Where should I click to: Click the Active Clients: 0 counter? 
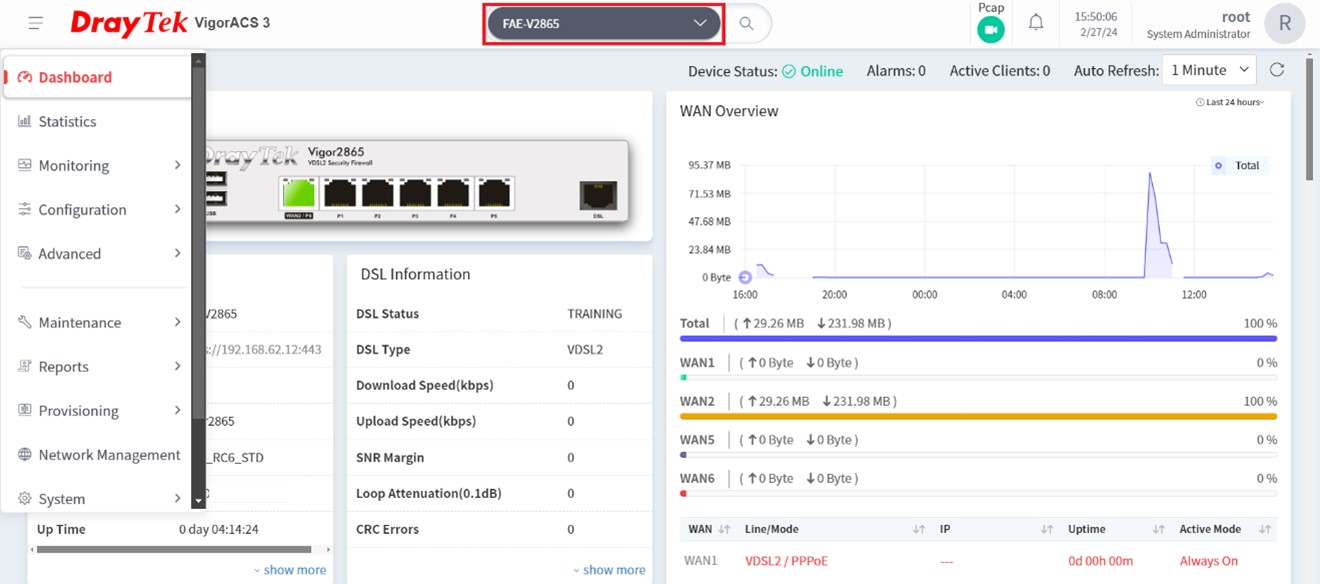tap(1000, 71)
